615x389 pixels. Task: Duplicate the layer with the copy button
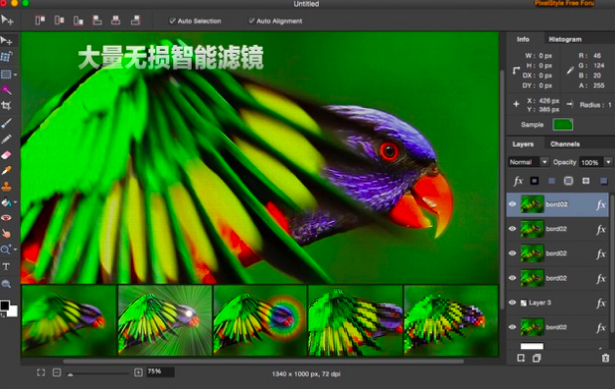[537, 358]
